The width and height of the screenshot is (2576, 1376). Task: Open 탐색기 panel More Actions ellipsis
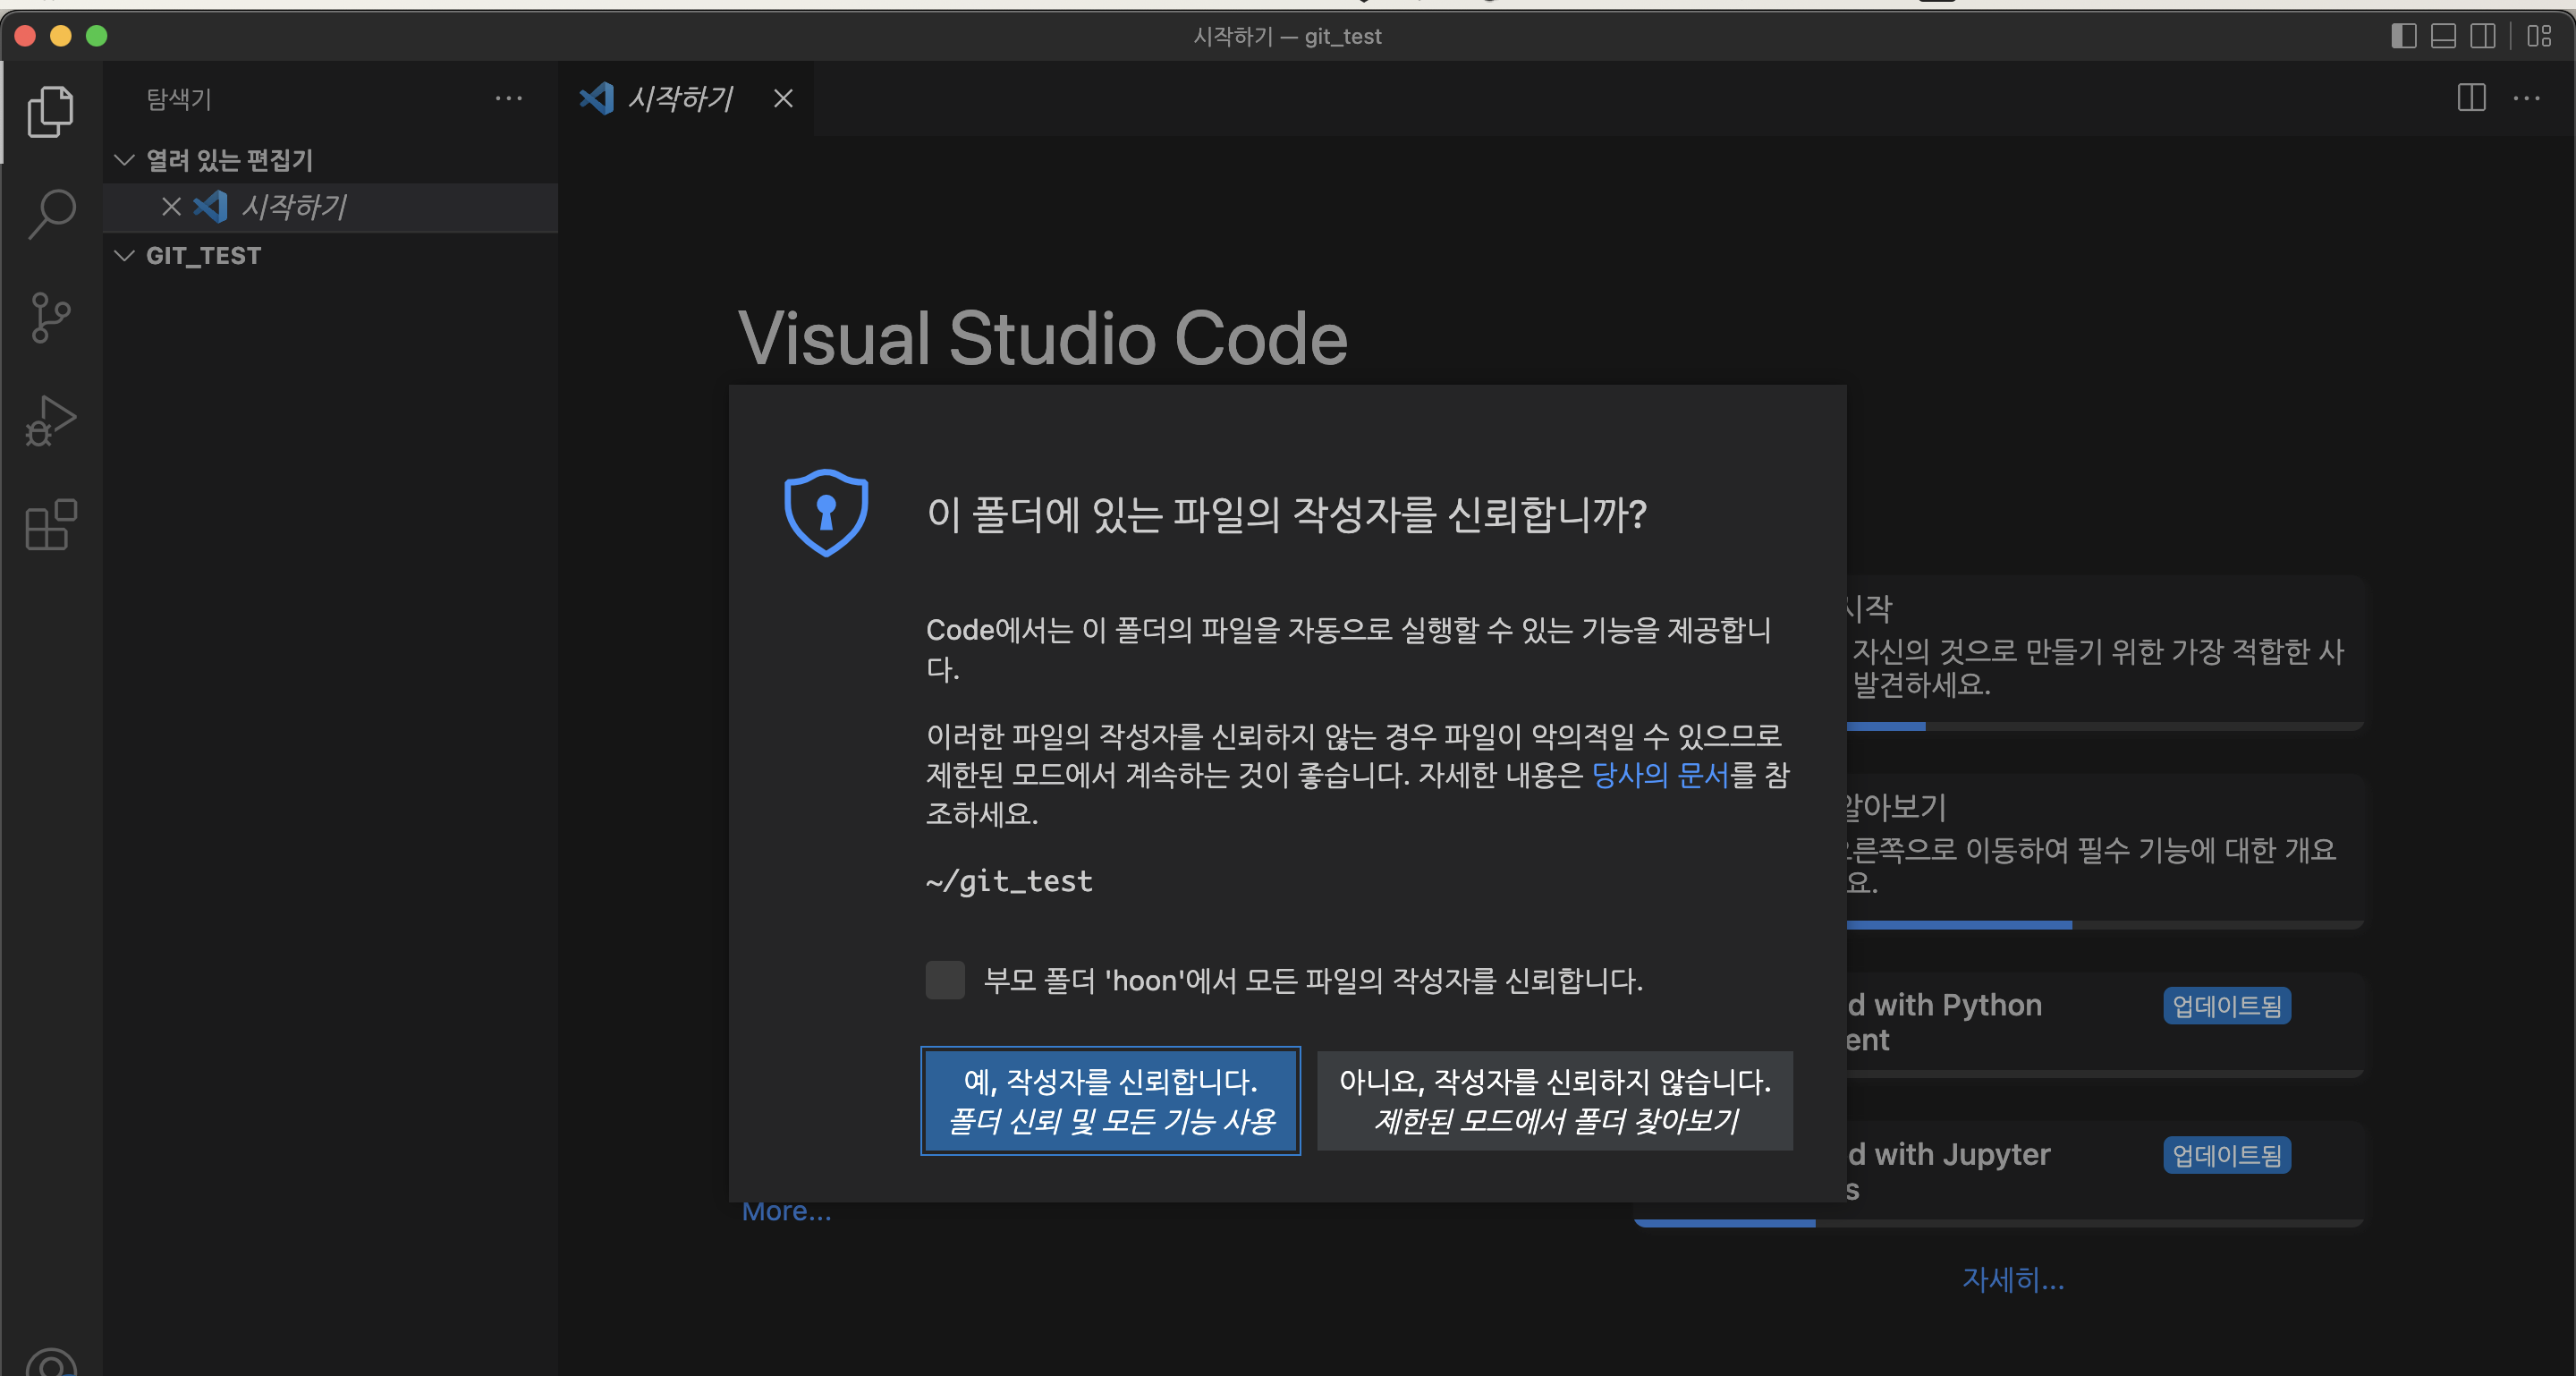pos(508,98)
